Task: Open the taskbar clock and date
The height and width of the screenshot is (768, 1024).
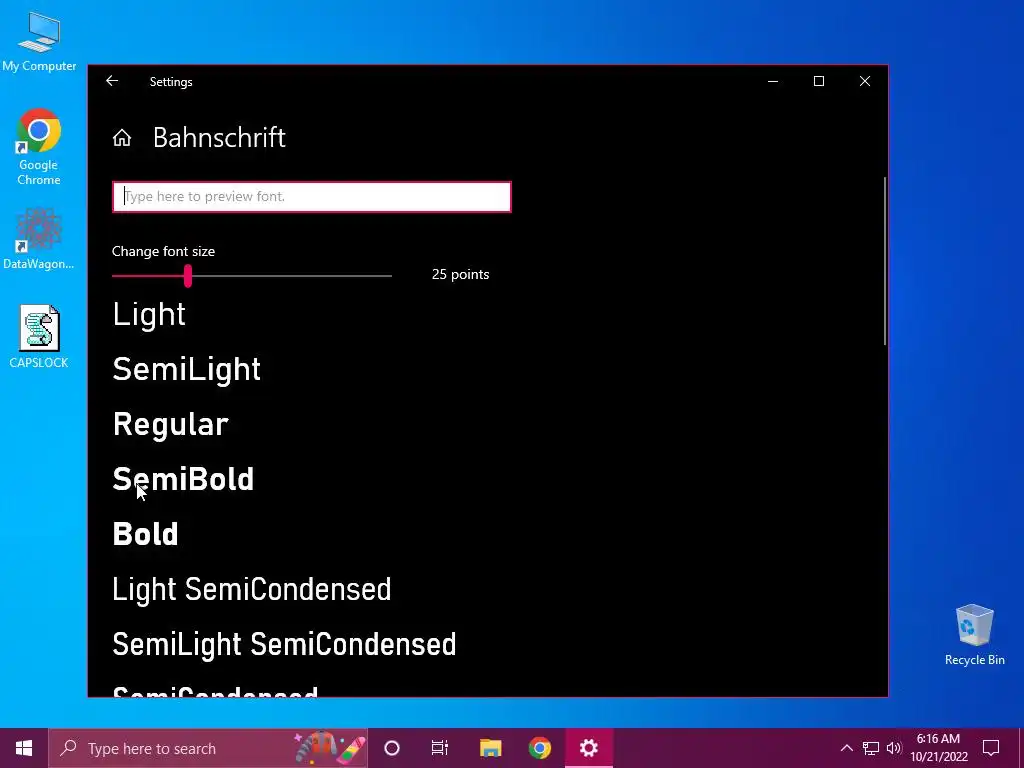Action: click(939, 748)
